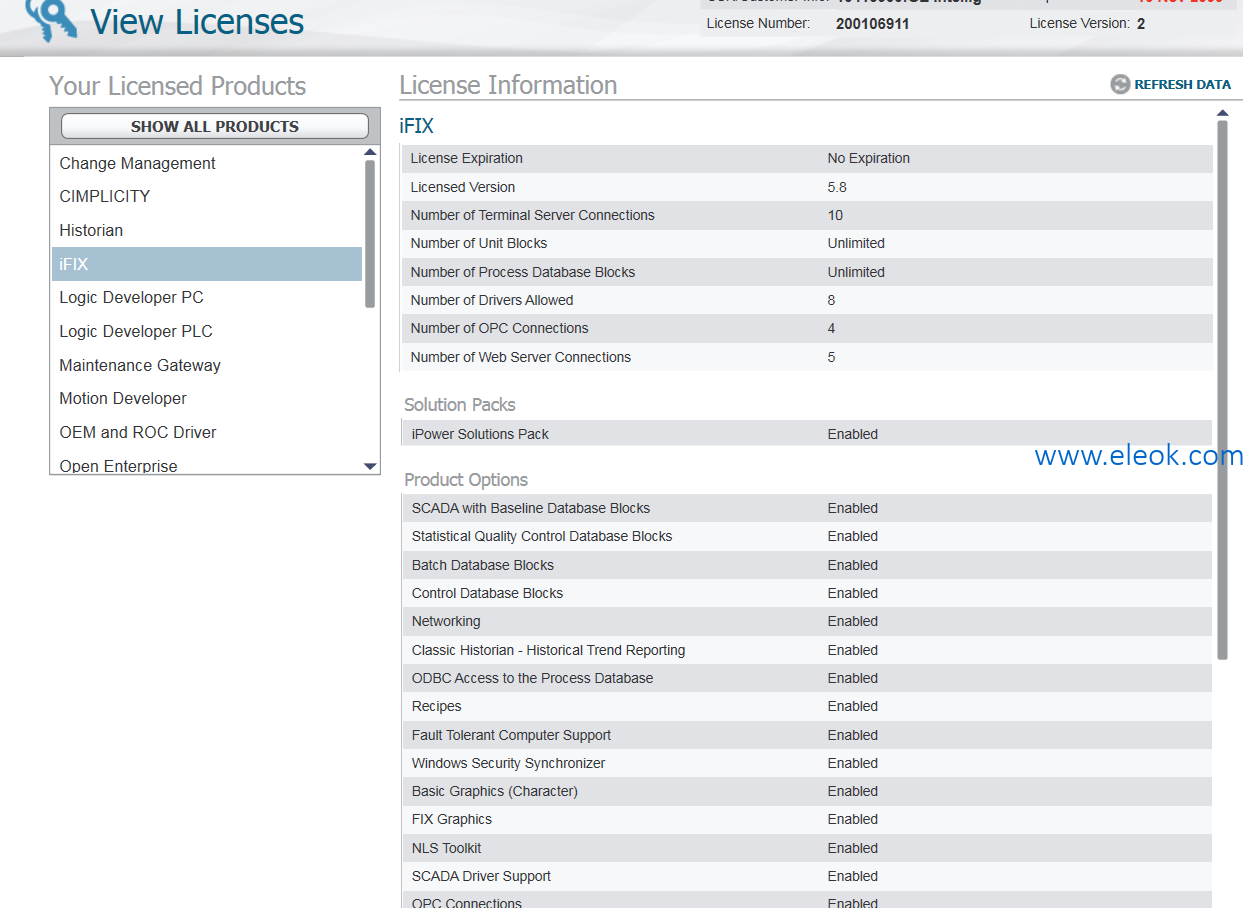Click Windows Security Synchronizer row
The width and height of the screenshot is (1243, 908).
tap(806, 763)
